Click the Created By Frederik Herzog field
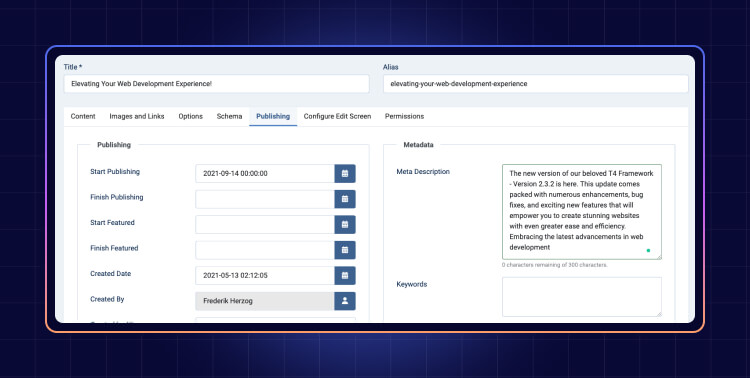750x378 pixels. coord(265,301)
